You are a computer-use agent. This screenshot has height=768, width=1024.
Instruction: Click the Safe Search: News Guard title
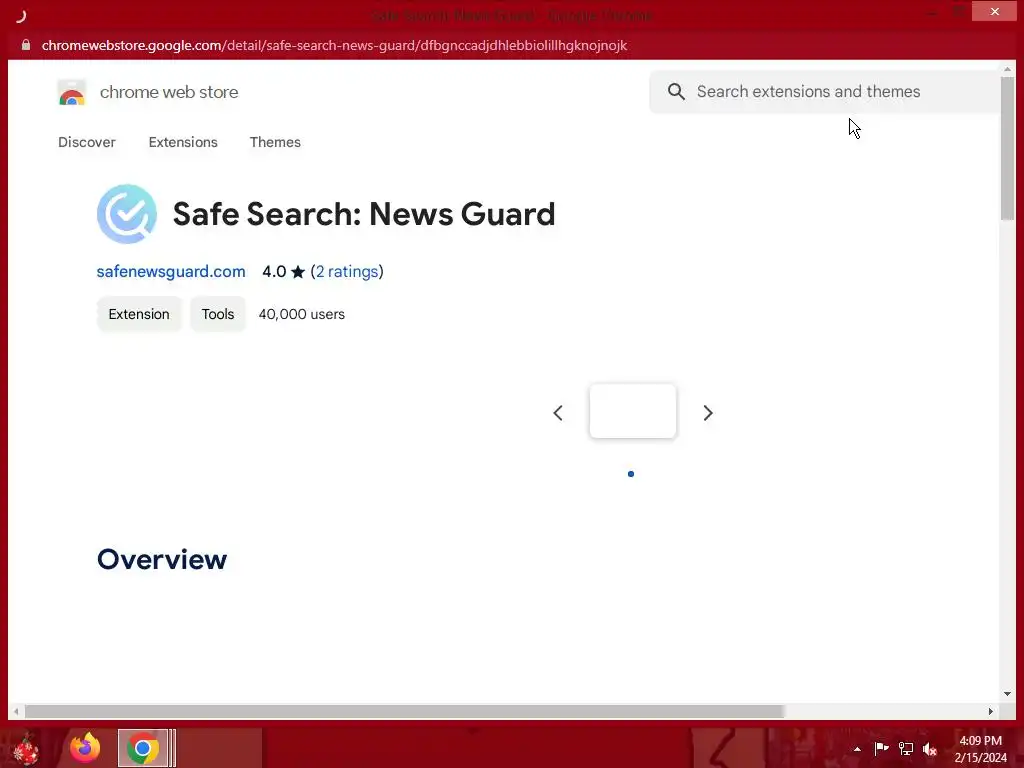[364, 214]
